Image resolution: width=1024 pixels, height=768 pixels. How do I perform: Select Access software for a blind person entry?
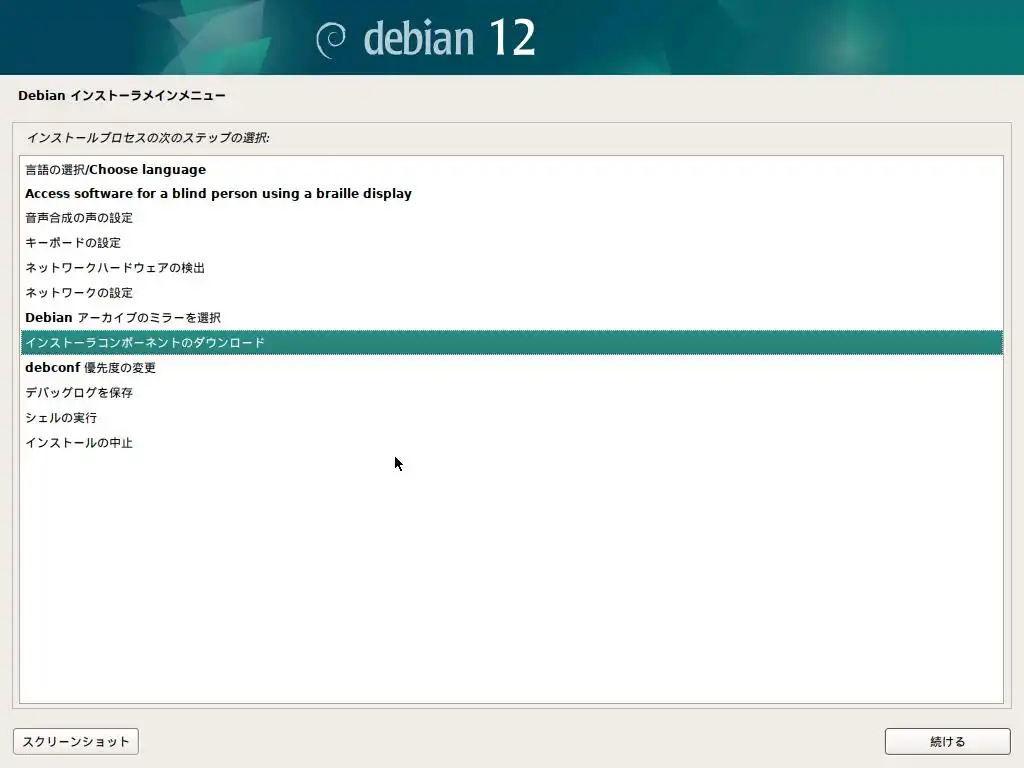tap(511, 194)
